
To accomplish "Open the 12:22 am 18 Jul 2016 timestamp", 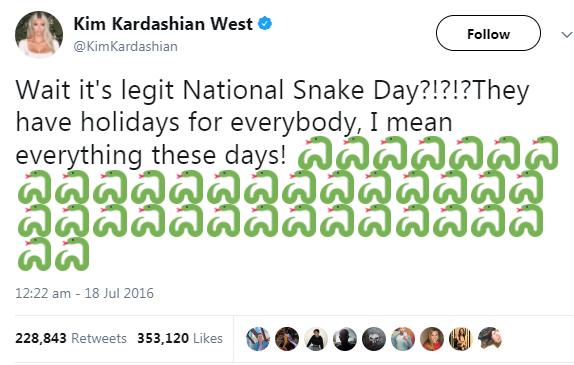I will pyautogui.click(x=85, y=293).
